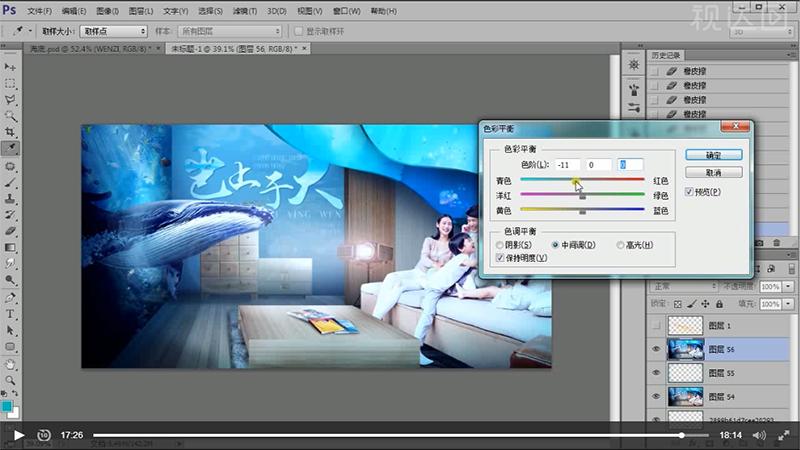Play the video
This screenshot has width=800, height=450.
click(19, 435)
